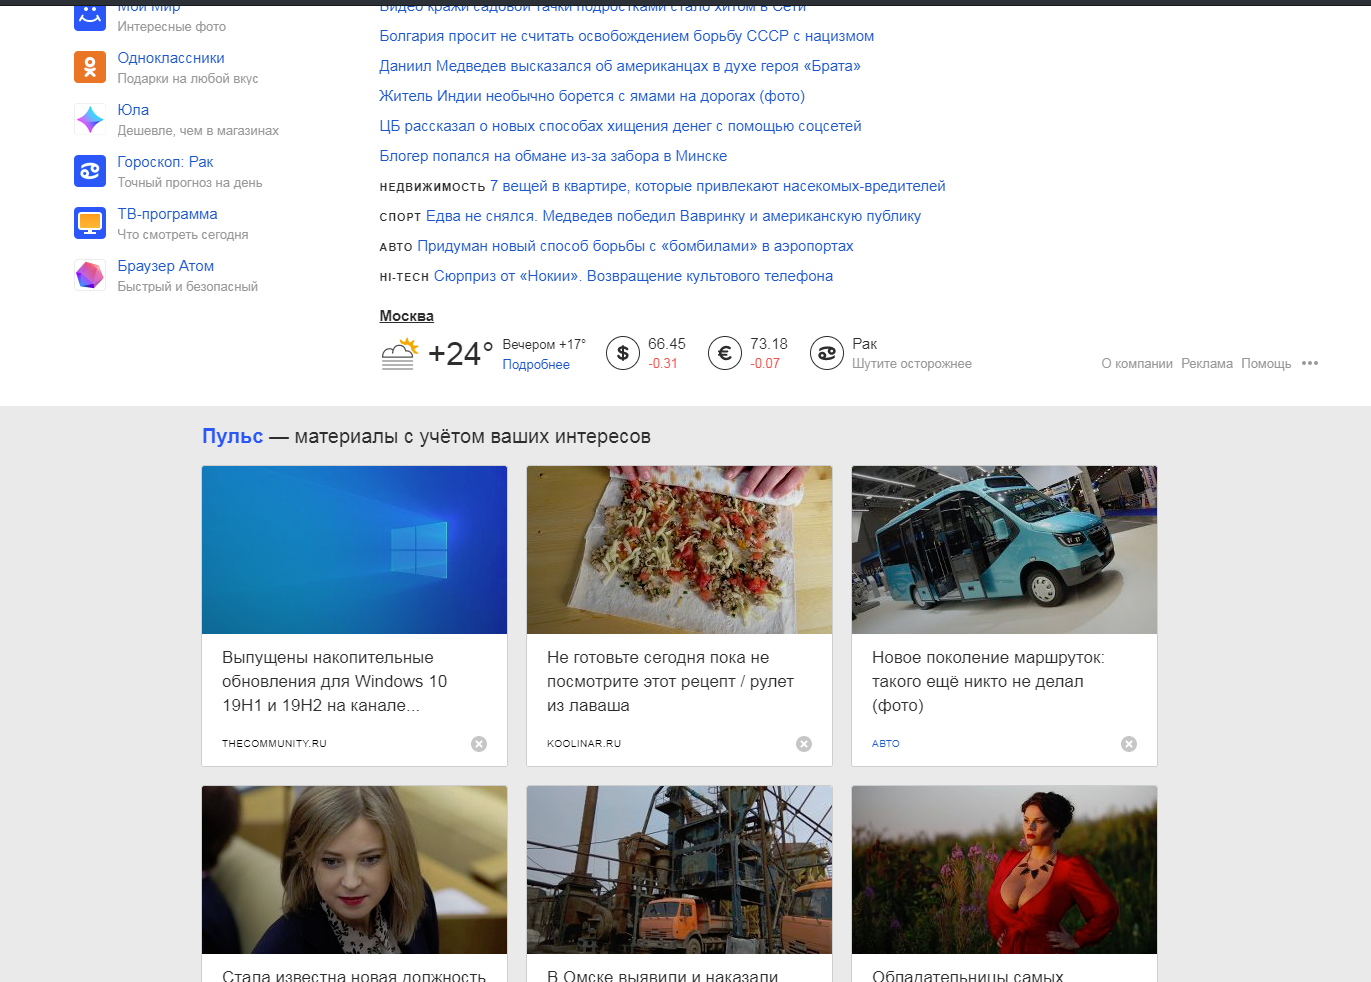Viewport: 1371px width, 982px height.
Task: Dismiss the Windows 10 news card
Action: (x=478, y=744)
